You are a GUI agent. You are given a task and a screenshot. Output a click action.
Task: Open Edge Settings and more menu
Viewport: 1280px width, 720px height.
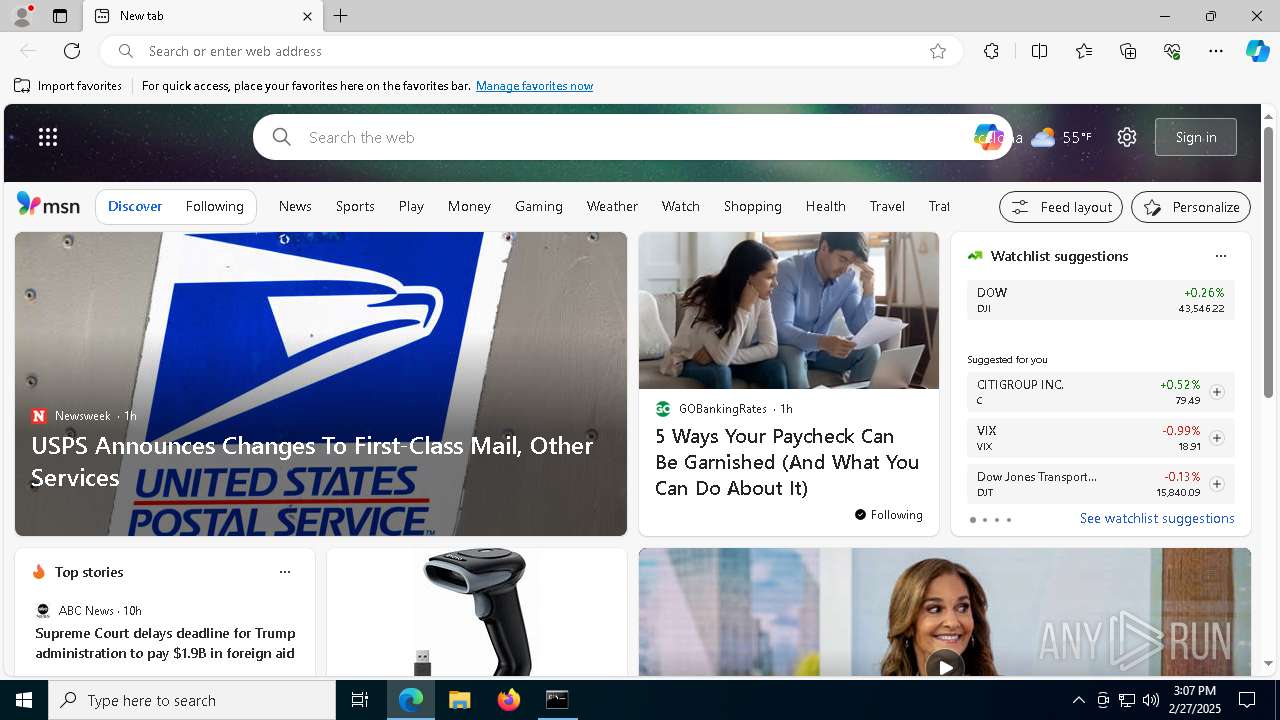(1216, 51)
